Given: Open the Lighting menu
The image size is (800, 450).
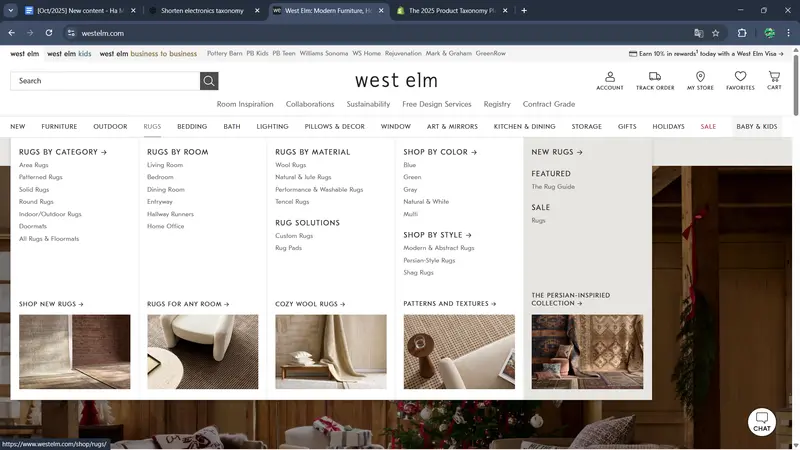Looking at the screenshot, I should coord(272,127).
